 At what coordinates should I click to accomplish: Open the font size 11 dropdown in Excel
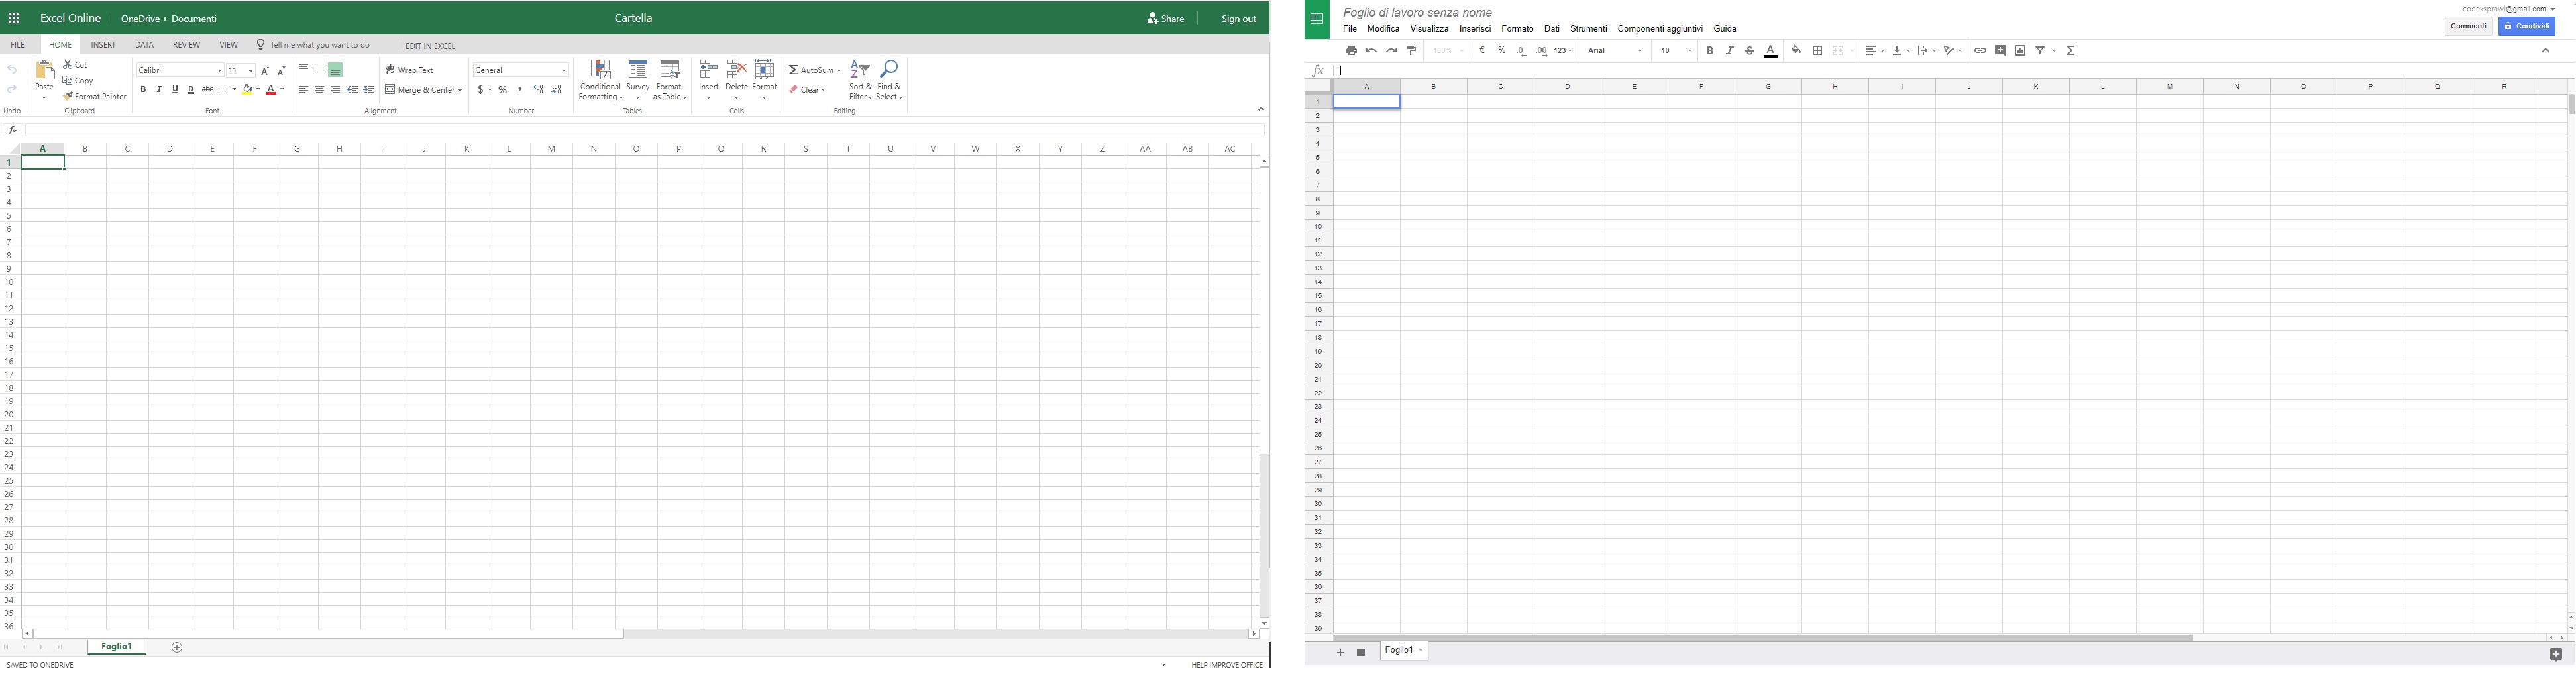click(x=241, y=70)
